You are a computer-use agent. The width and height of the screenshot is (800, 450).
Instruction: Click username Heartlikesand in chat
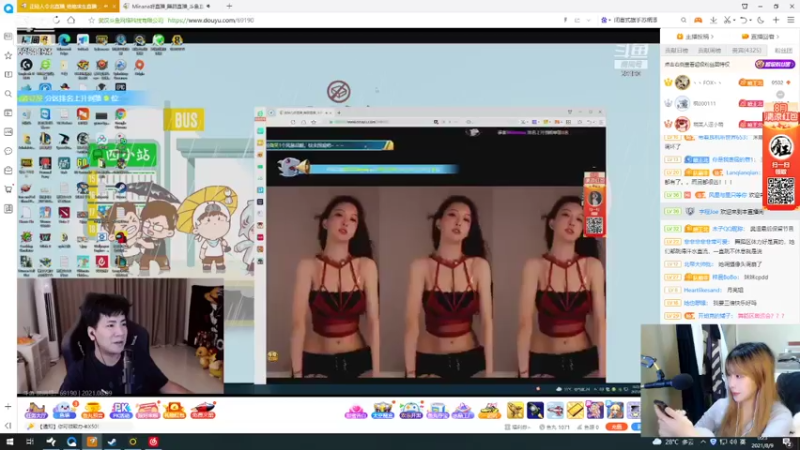(702, 290)
